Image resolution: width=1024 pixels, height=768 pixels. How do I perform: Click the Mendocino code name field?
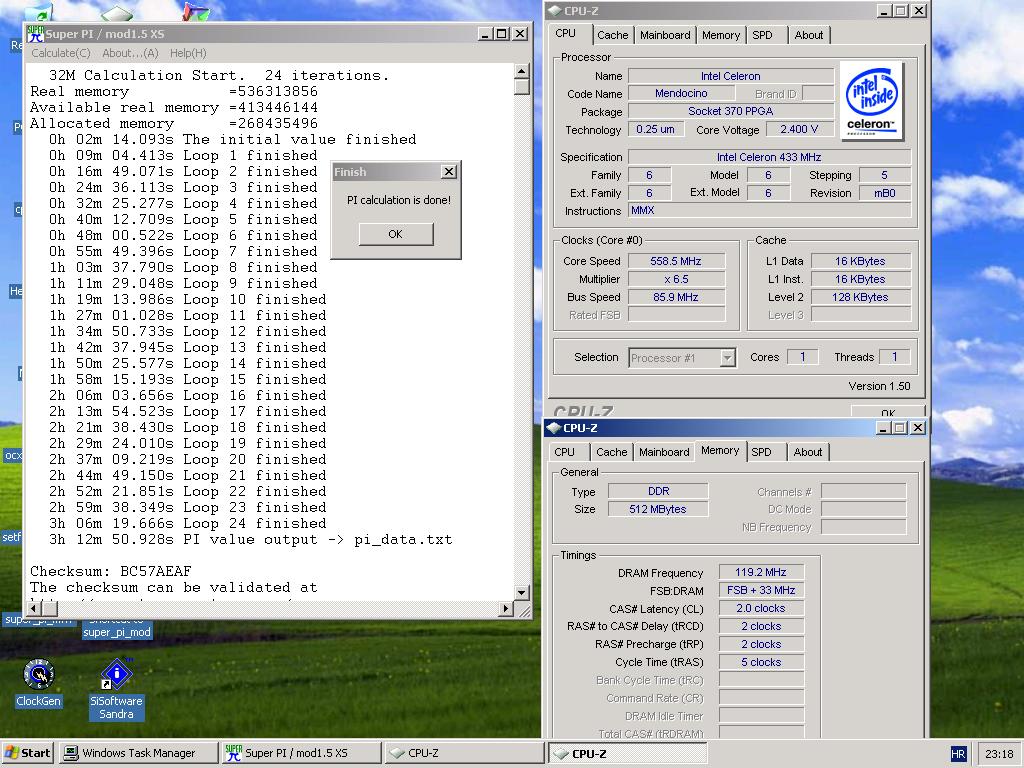681,93
